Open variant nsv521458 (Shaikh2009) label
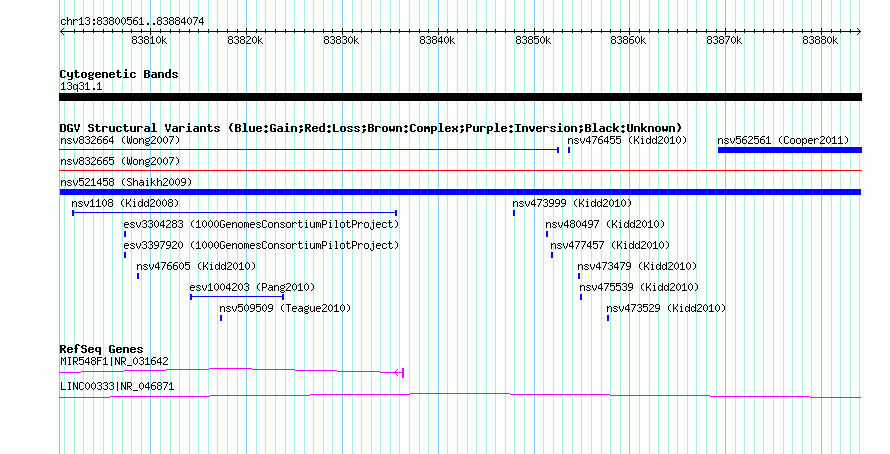This screenshot has width=890, height=454. click(x=126, y=182)
